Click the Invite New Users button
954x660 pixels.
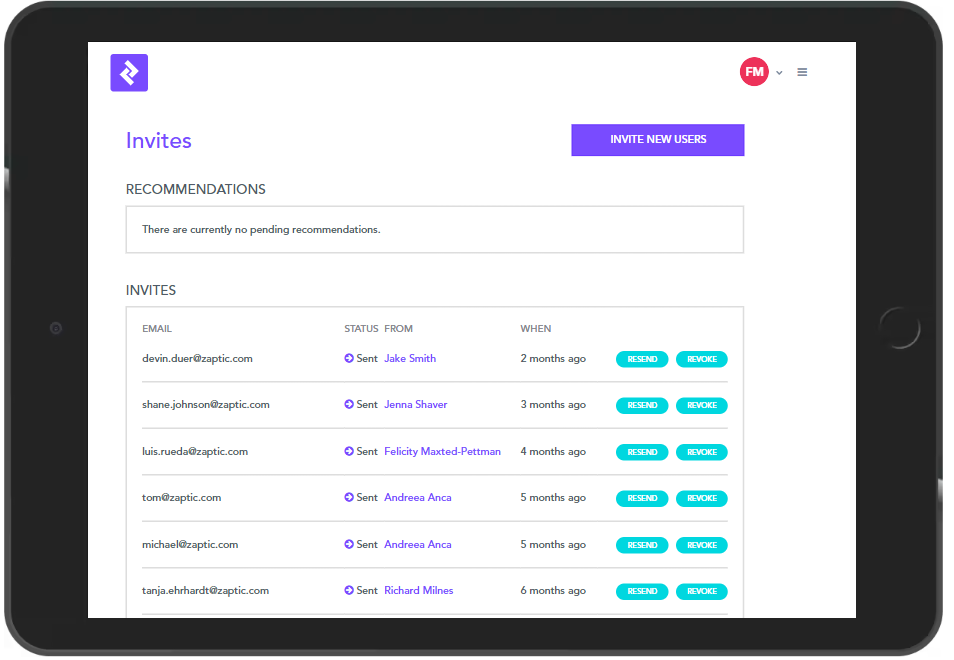657,140
